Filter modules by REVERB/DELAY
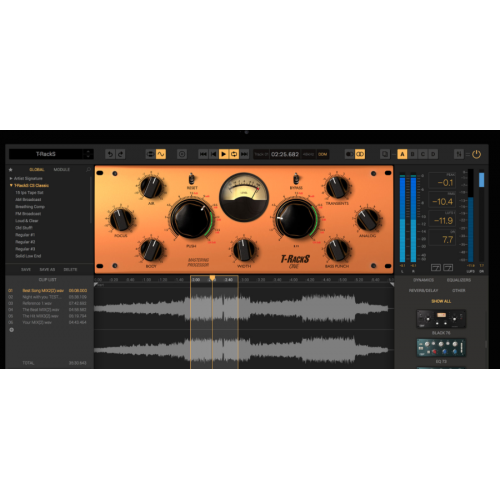 coord(423,291)
